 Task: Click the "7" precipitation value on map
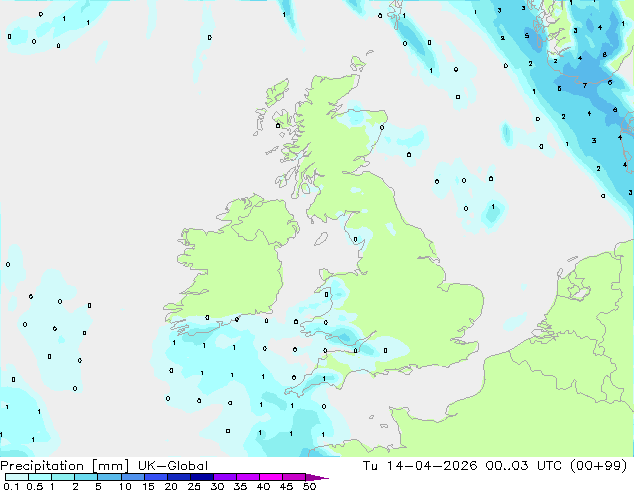(x=585, y=86)
